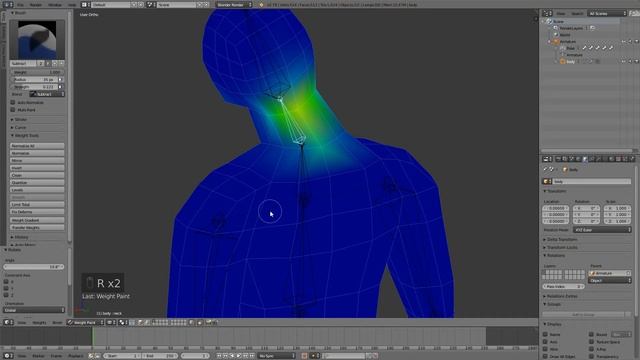Enable X-Ray display checkbox
This screenshot has height=360, width=640.
pos(591,349)
